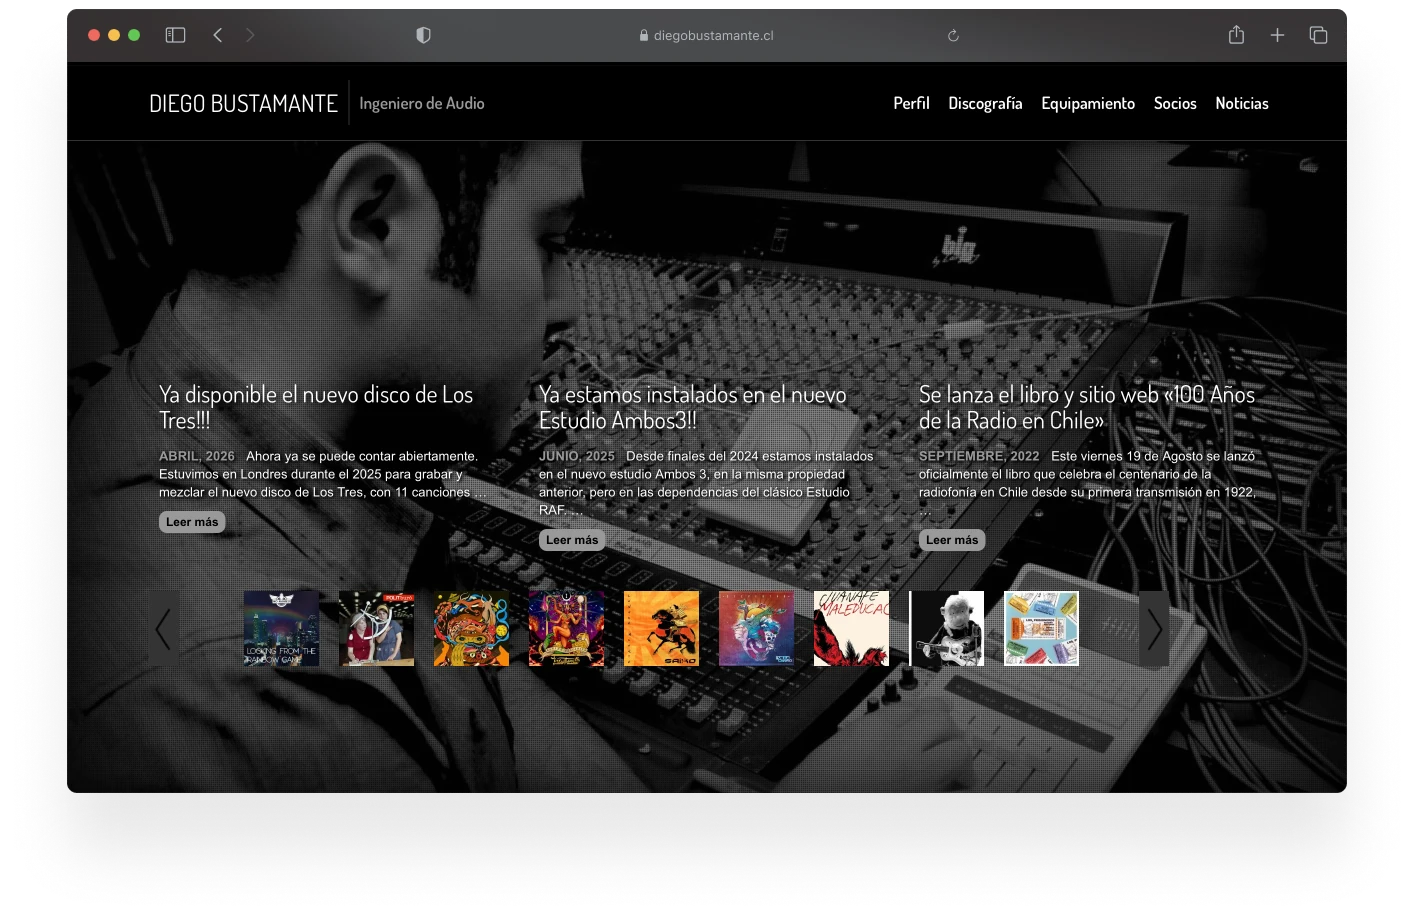Open the Socios menu item
This screenshot has height=918, width=1414.
point(1175,103)
